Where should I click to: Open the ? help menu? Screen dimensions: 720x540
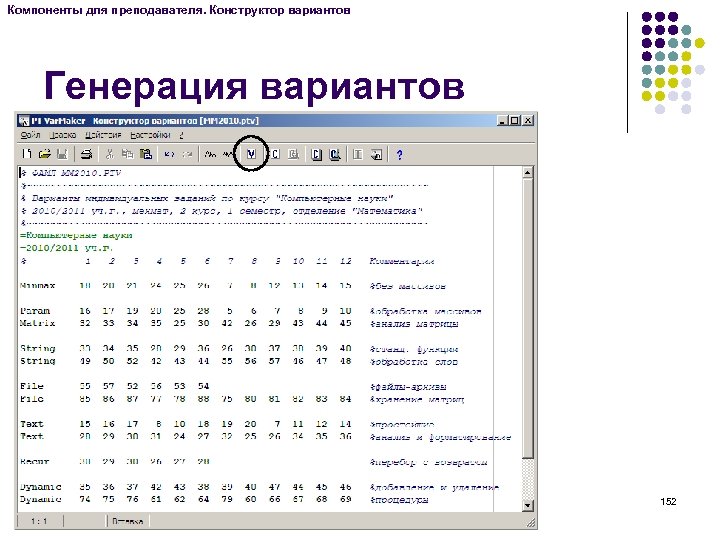pyautogui.click(x=181, y=135)
